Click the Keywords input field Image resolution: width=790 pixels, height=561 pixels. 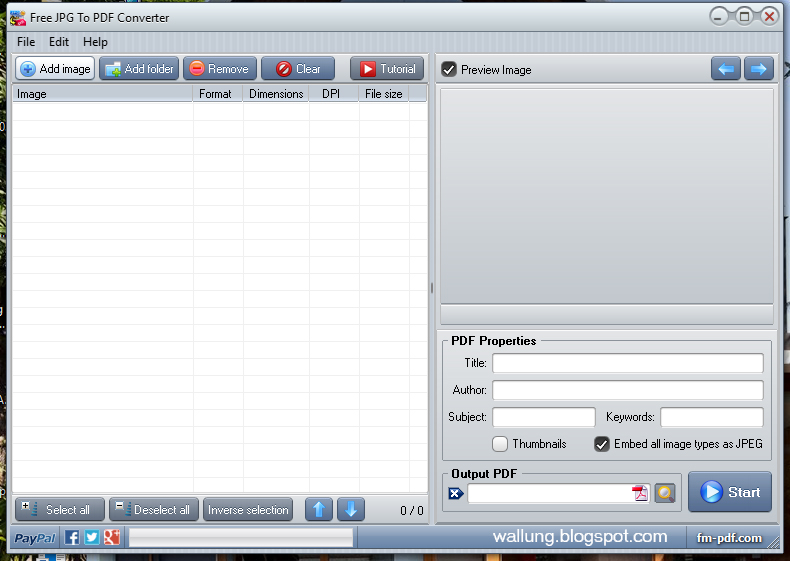(x=712, y=417)
